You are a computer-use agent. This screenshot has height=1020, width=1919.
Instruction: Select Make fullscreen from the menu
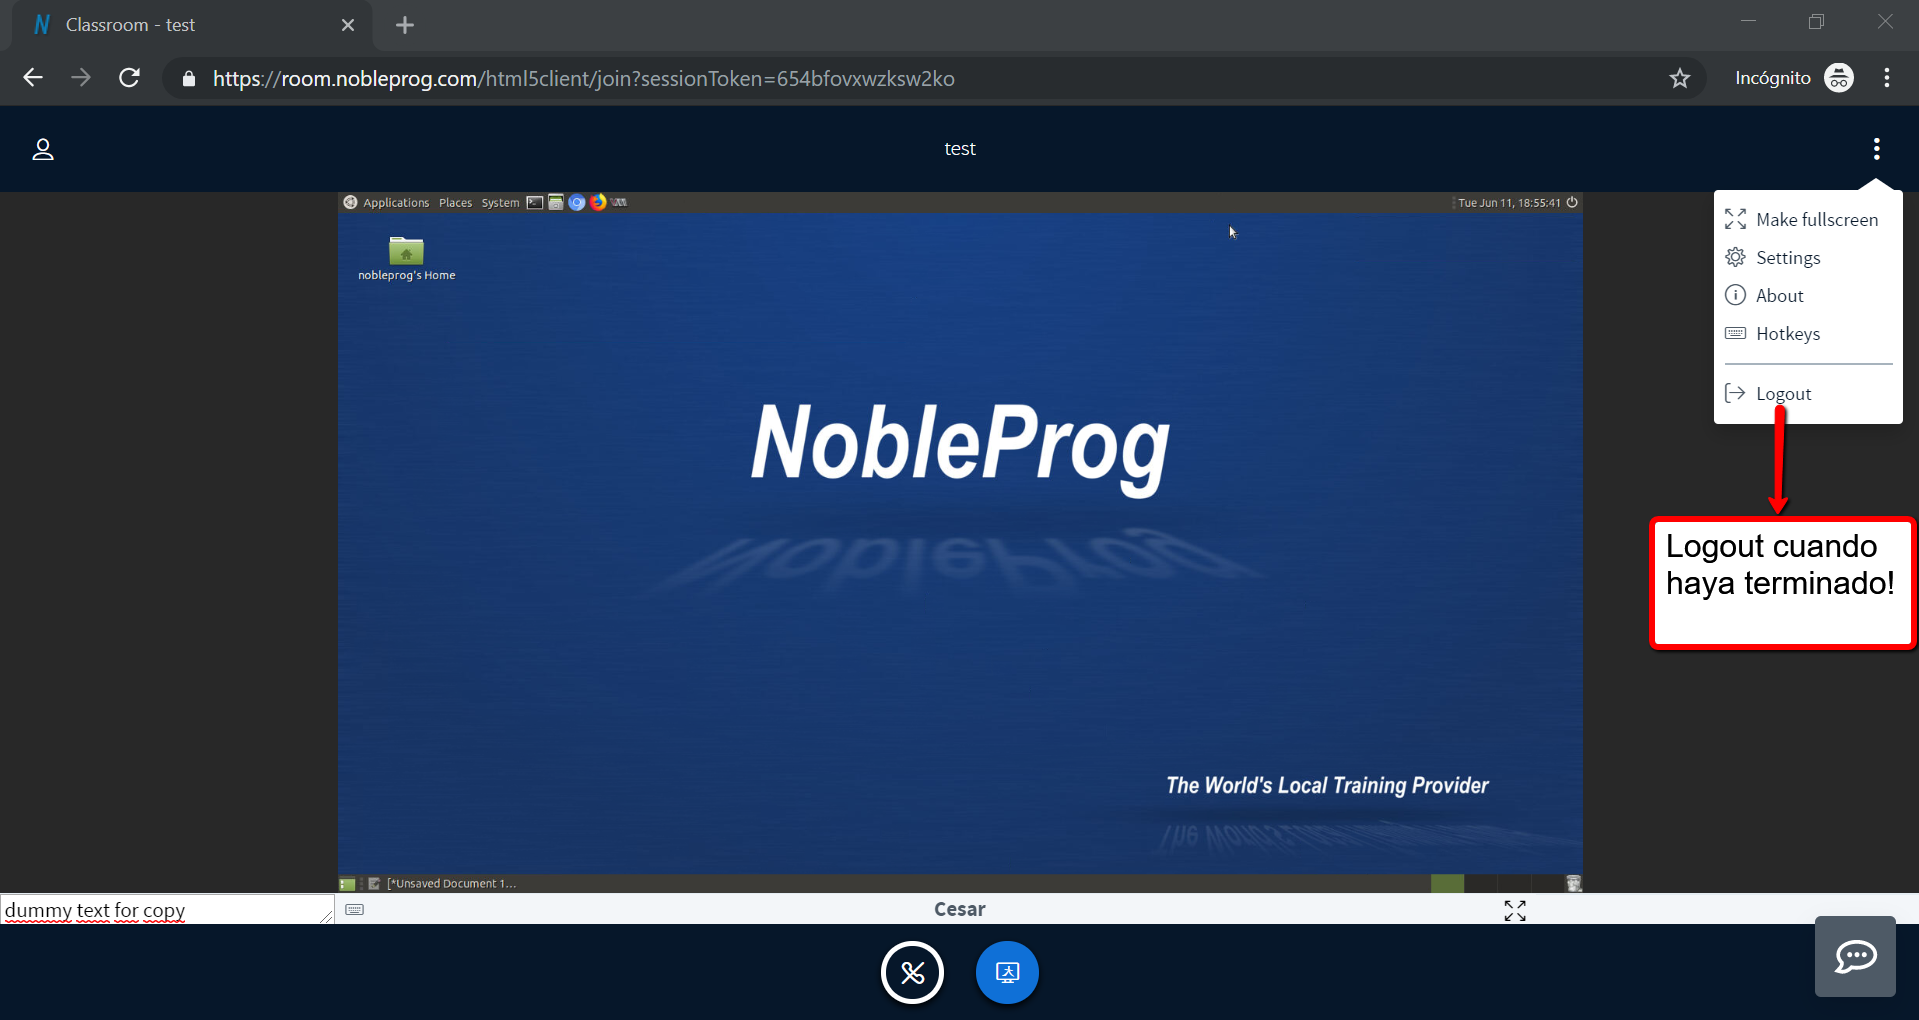1802,220
